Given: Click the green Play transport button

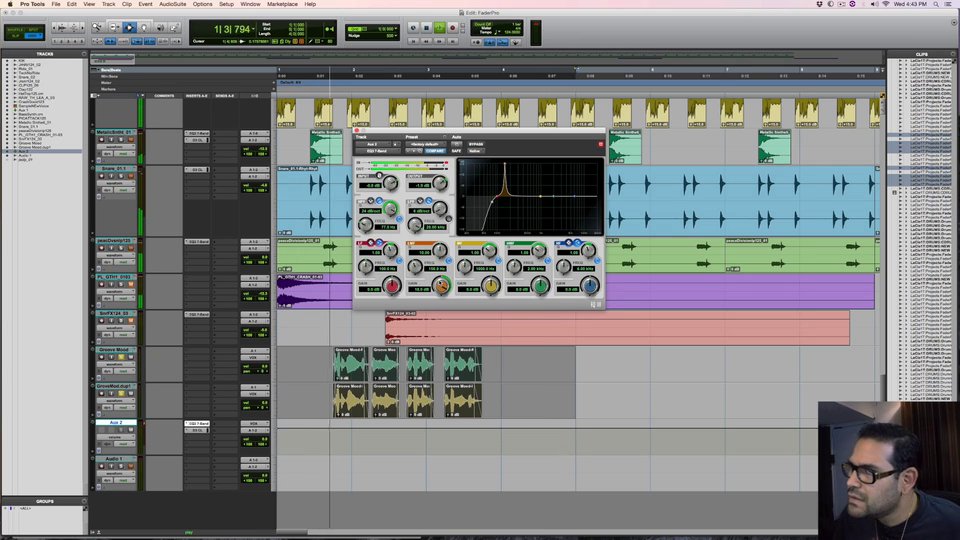Looking at the screenshot, I should pos(439,28).
